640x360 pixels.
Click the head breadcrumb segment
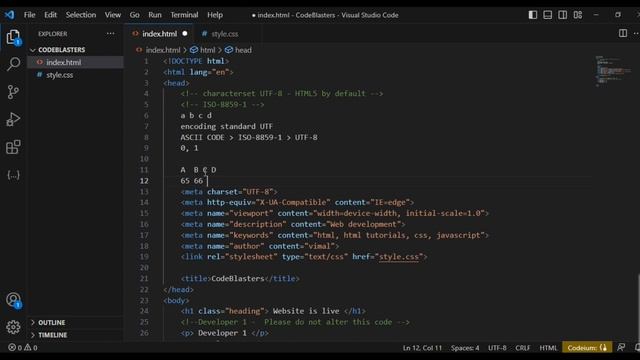click(238, 50)
